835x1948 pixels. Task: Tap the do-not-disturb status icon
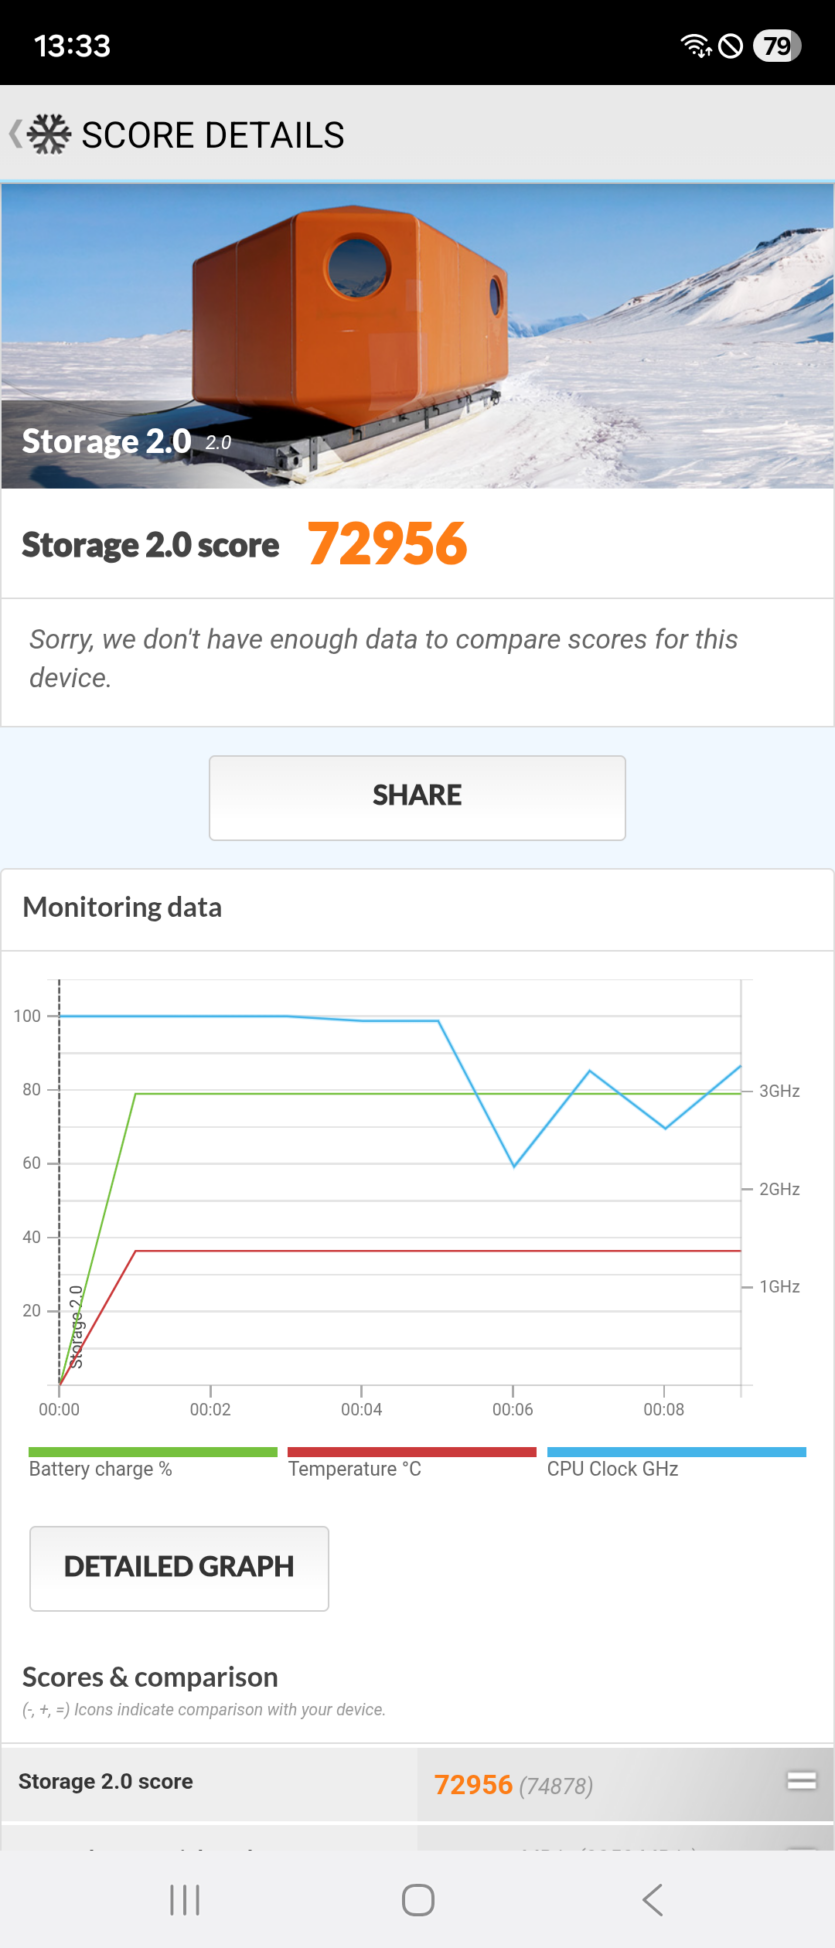pyautogui.click(x=731, y=46)
